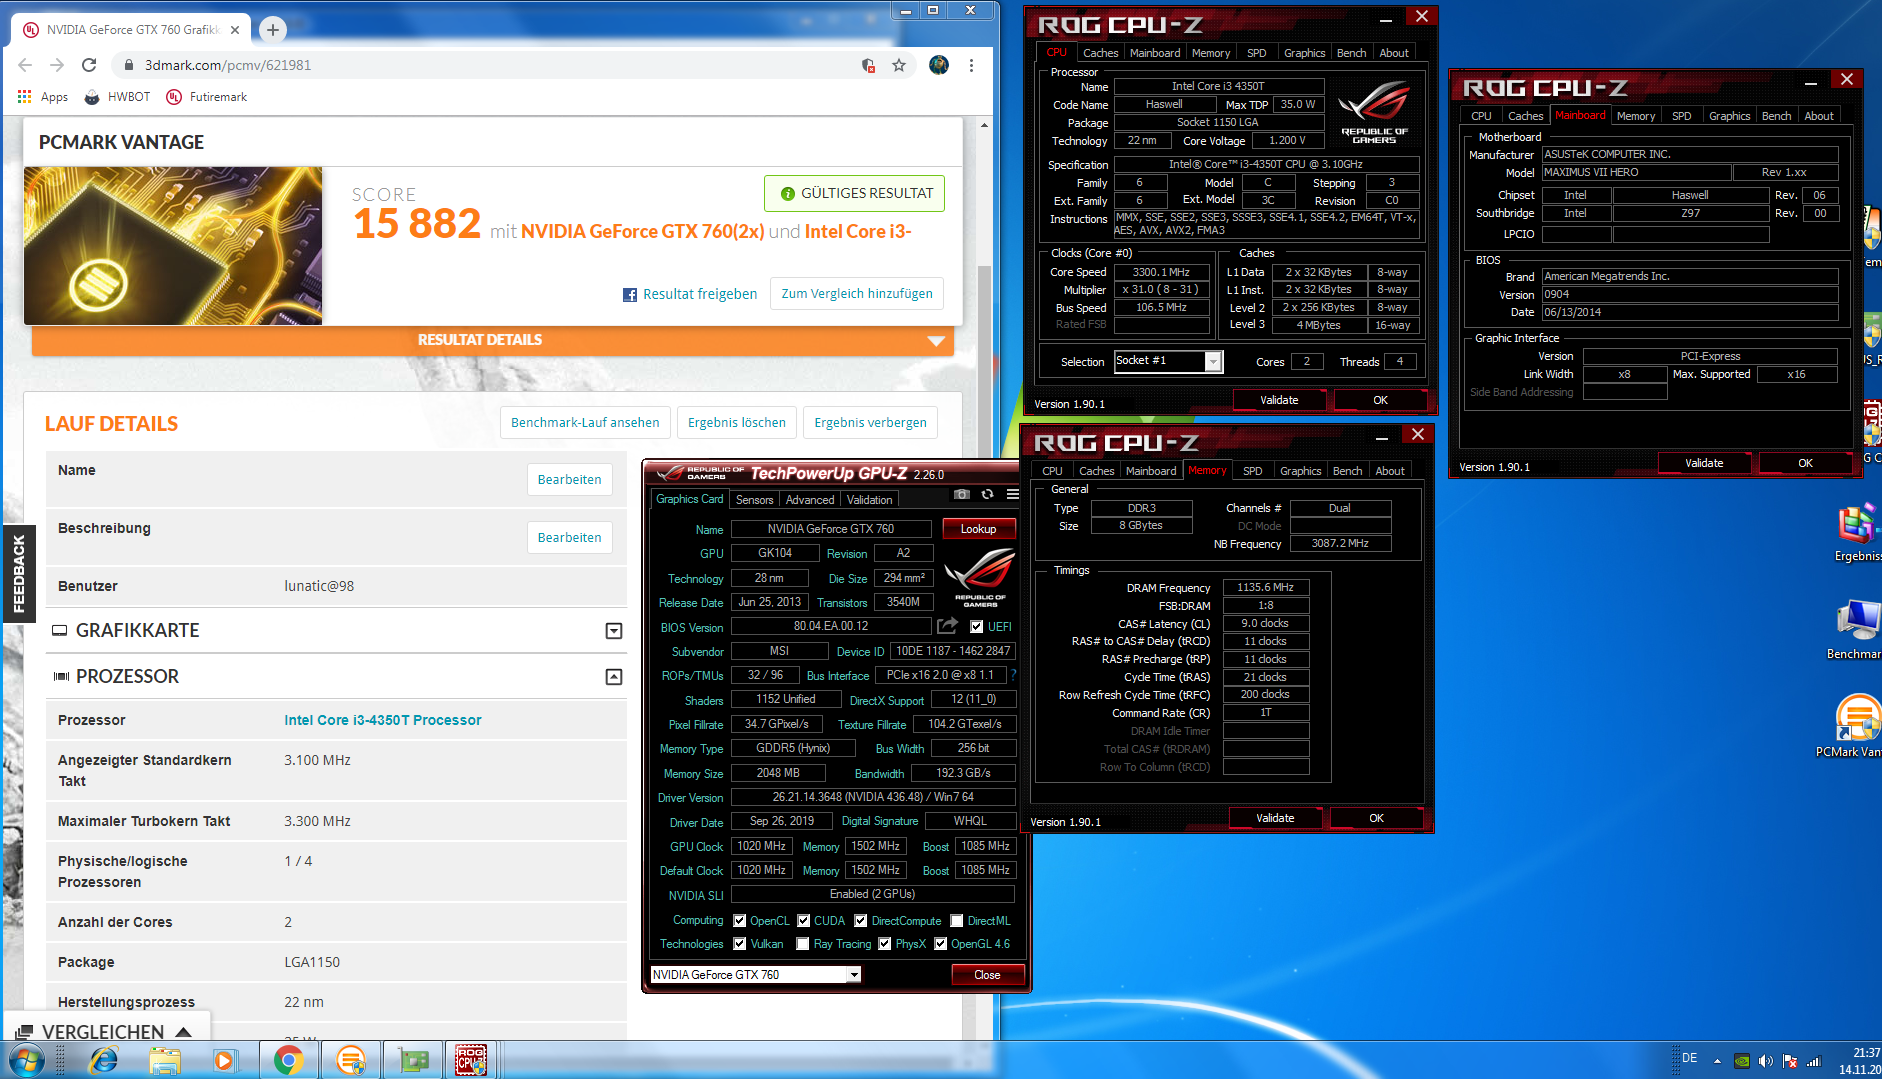Go forward in Chrome
The width and height of the screenshot is (1882, 1079).
[57, 65]
